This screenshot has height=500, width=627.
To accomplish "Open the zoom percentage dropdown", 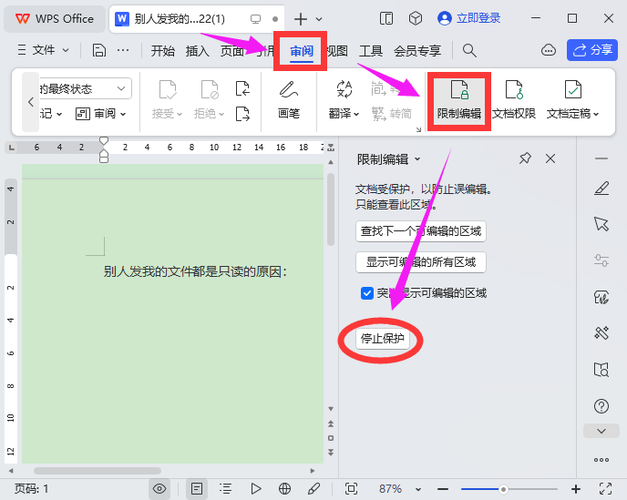I will point(418,489).
